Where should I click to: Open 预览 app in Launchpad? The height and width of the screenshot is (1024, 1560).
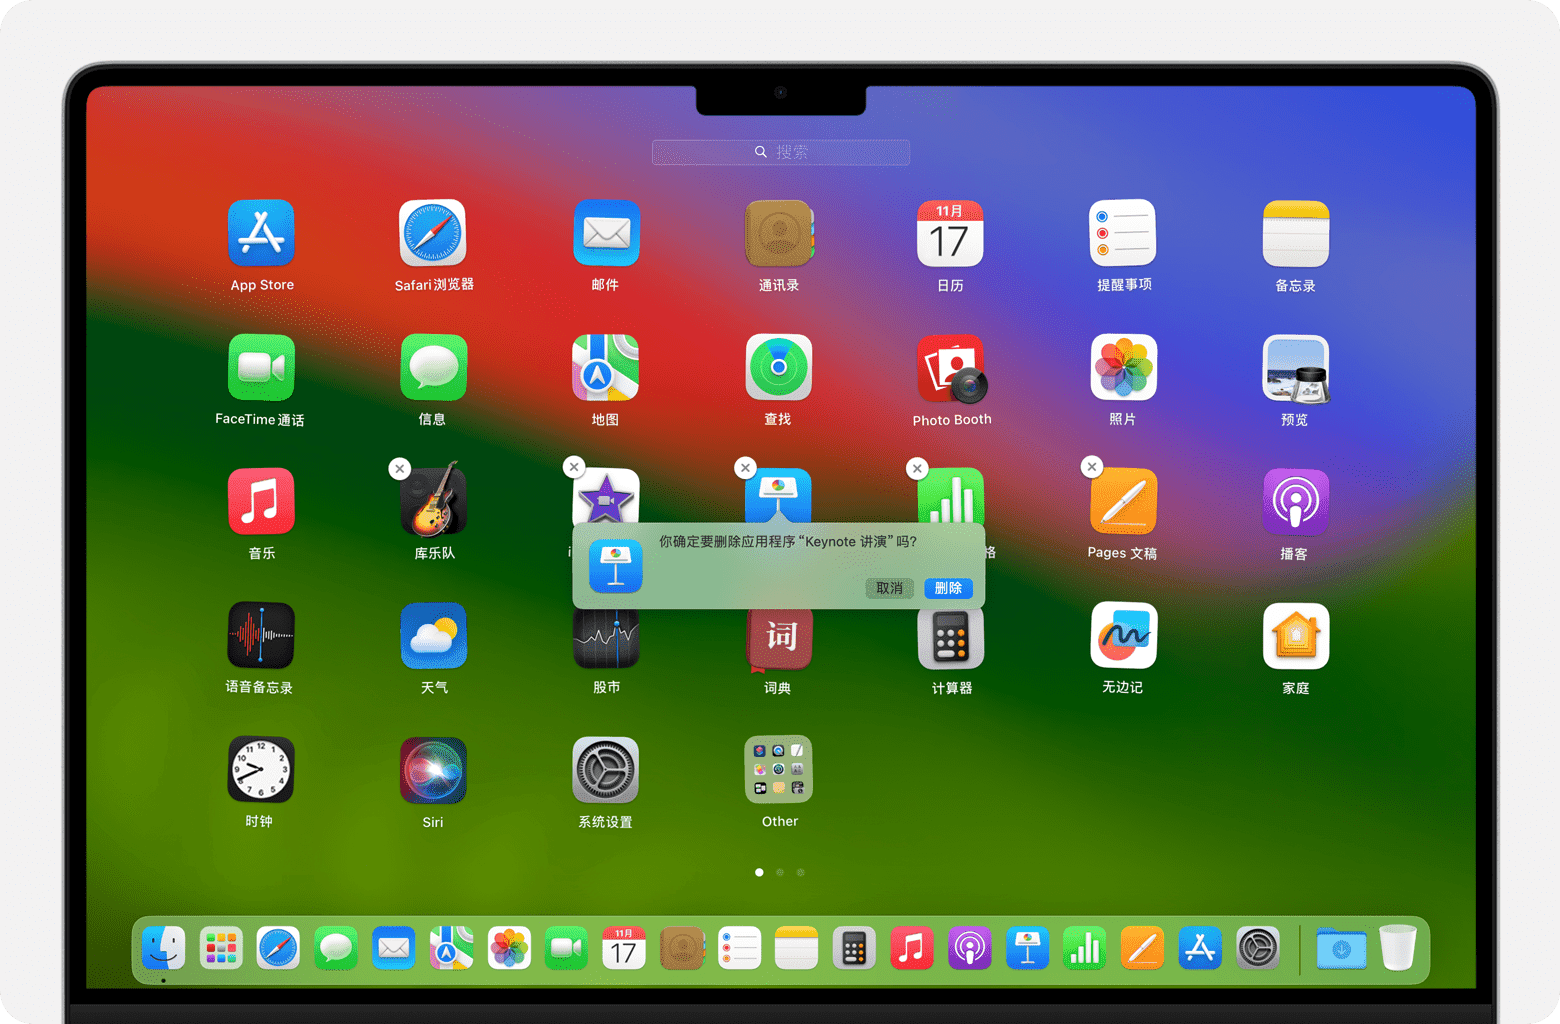pos(1296,367)
